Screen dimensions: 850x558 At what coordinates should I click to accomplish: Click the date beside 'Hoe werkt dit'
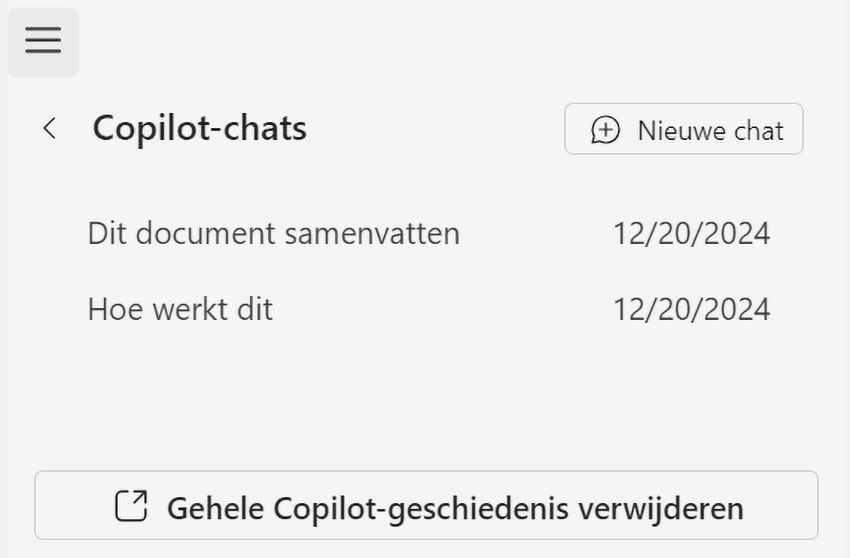point(691,309)
